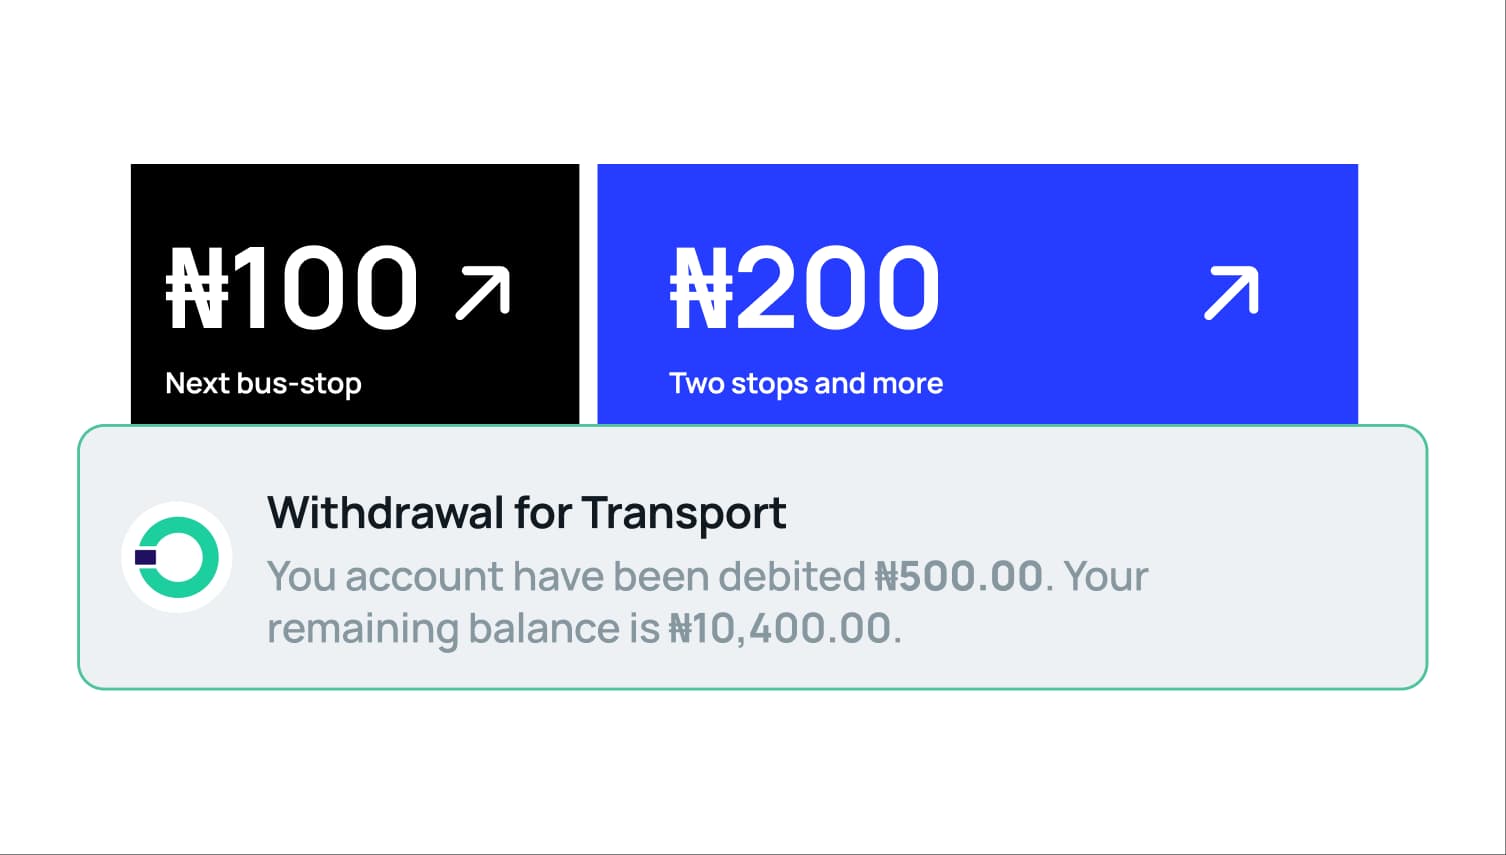
Task: Click the arrow icon beside ₦100
Action: click(483, 292)
